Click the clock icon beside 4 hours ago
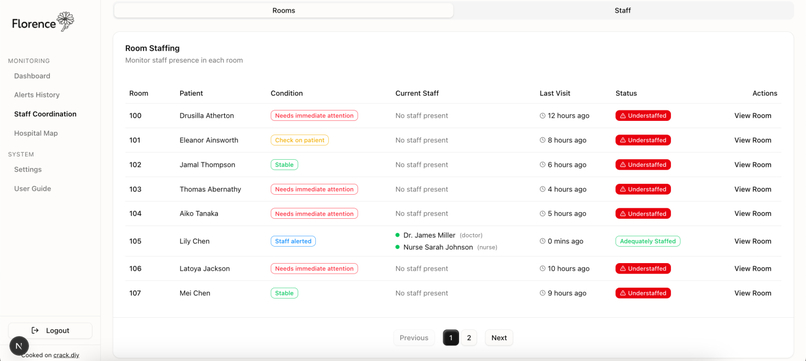Viewport: 806px width, 361px height. [542, 189]
